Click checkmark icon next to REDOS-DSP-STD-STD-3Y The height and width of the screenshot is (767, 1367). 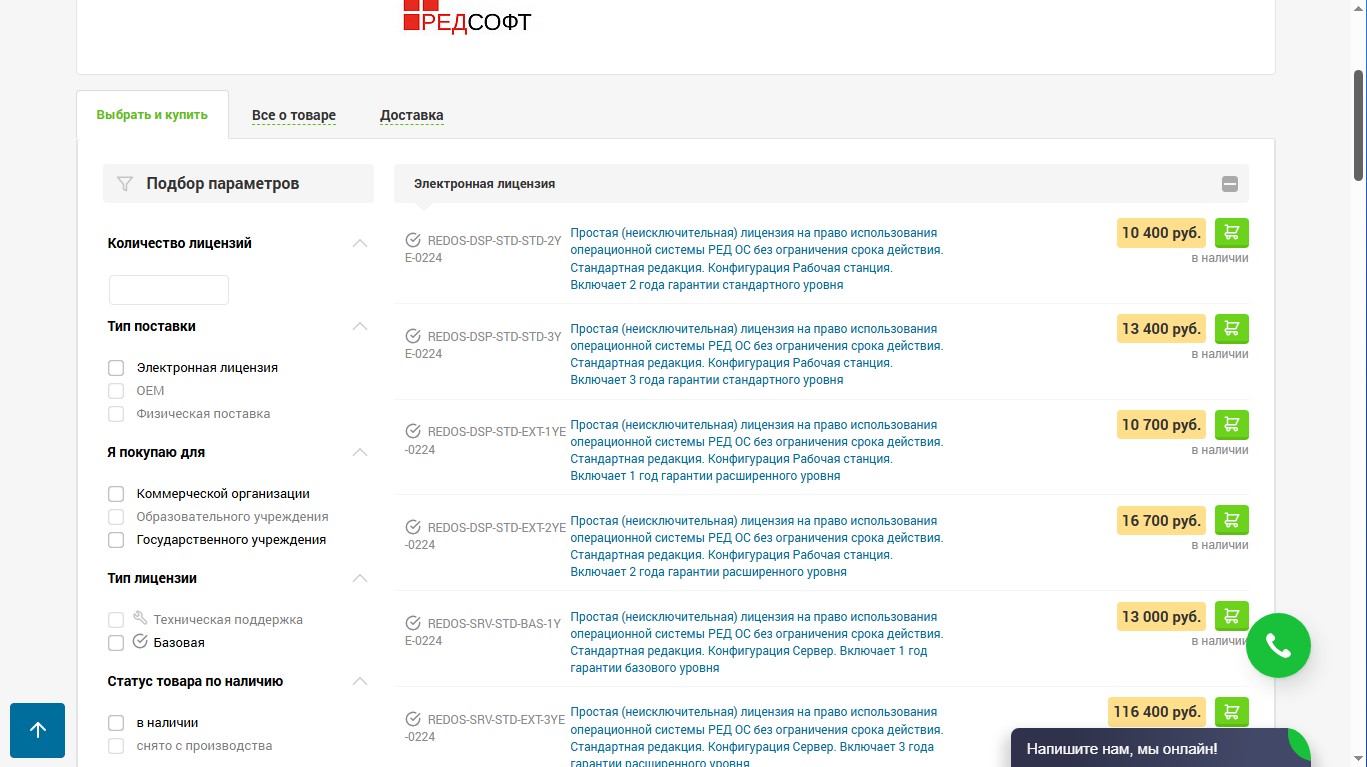[x=413, y=336]
